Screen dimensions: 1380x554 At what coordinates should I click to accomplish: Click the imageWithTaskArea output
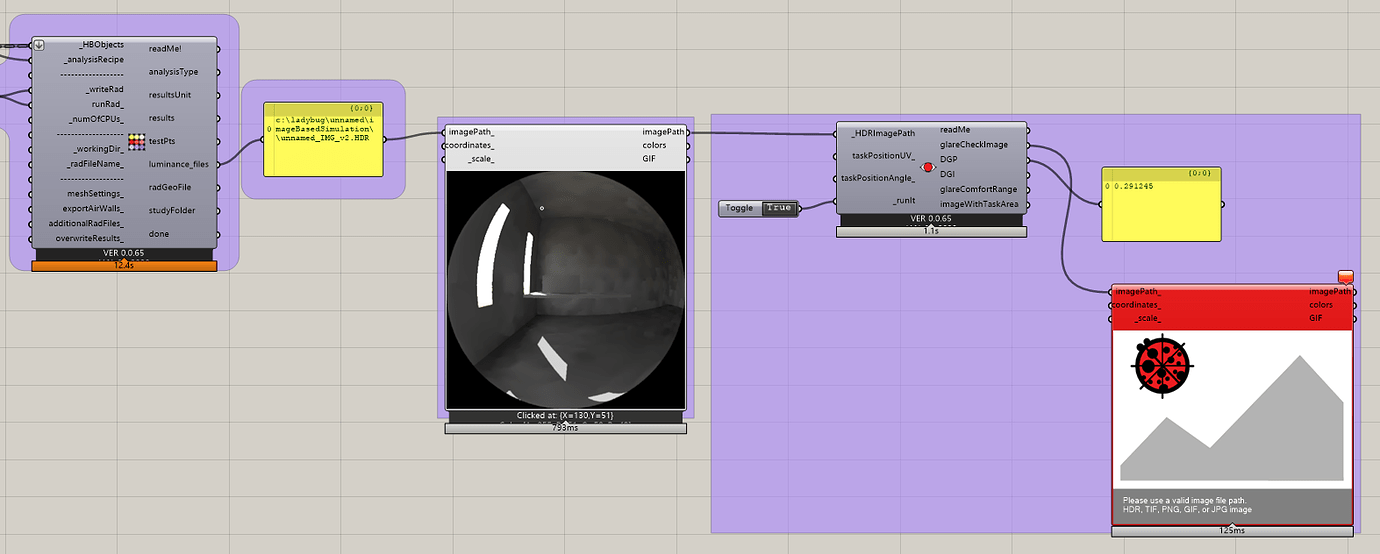[979, 204]
